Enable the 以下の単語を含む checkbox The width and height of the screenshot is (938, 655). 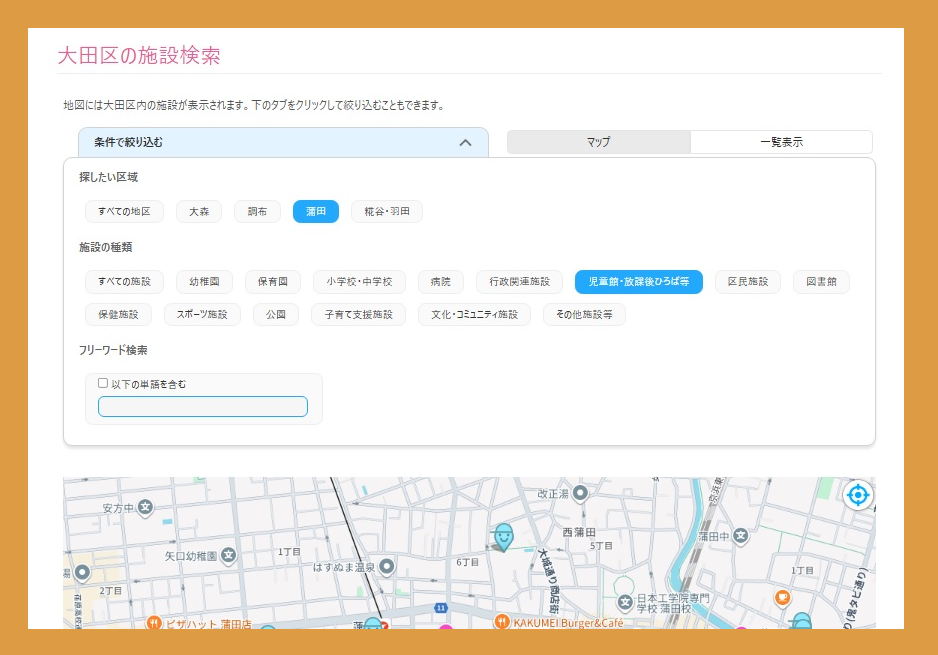click(x=103, y=383)
